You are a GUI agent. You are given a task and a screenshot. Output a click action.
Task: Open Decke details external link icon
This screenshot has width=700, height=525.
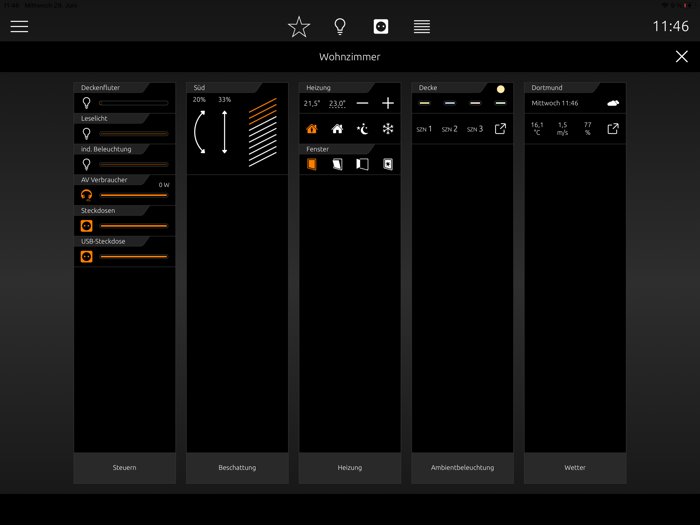click(x=500, y=129)
